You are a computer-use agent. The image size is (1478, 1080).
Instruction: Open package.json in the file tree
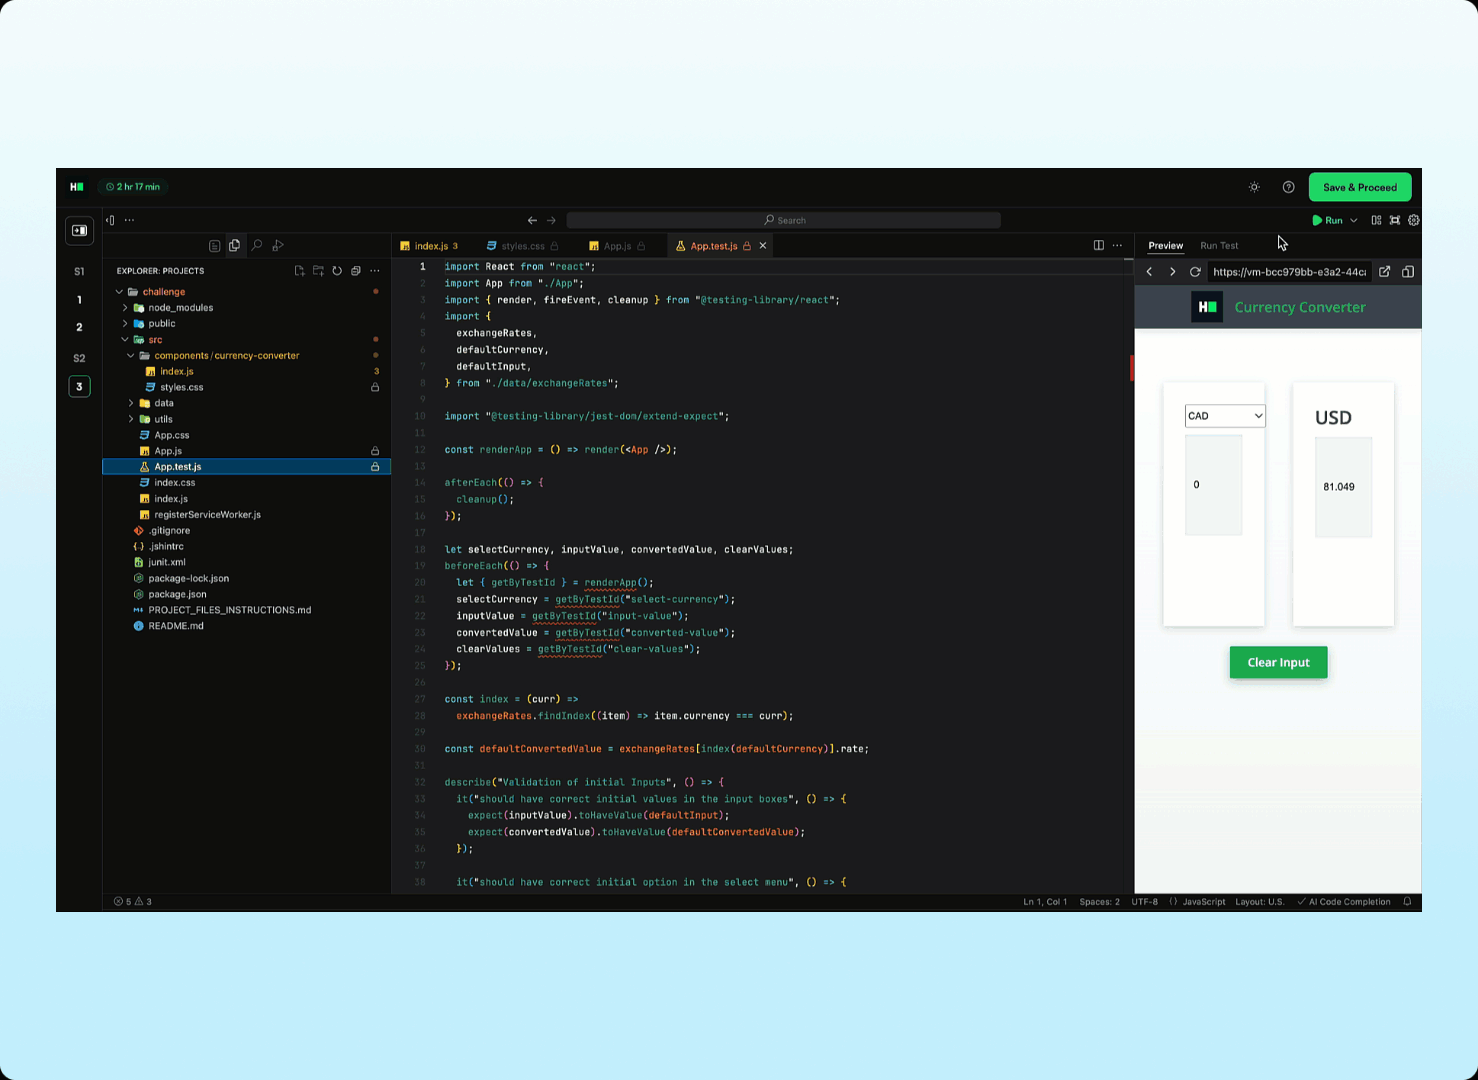coord(246,594)
